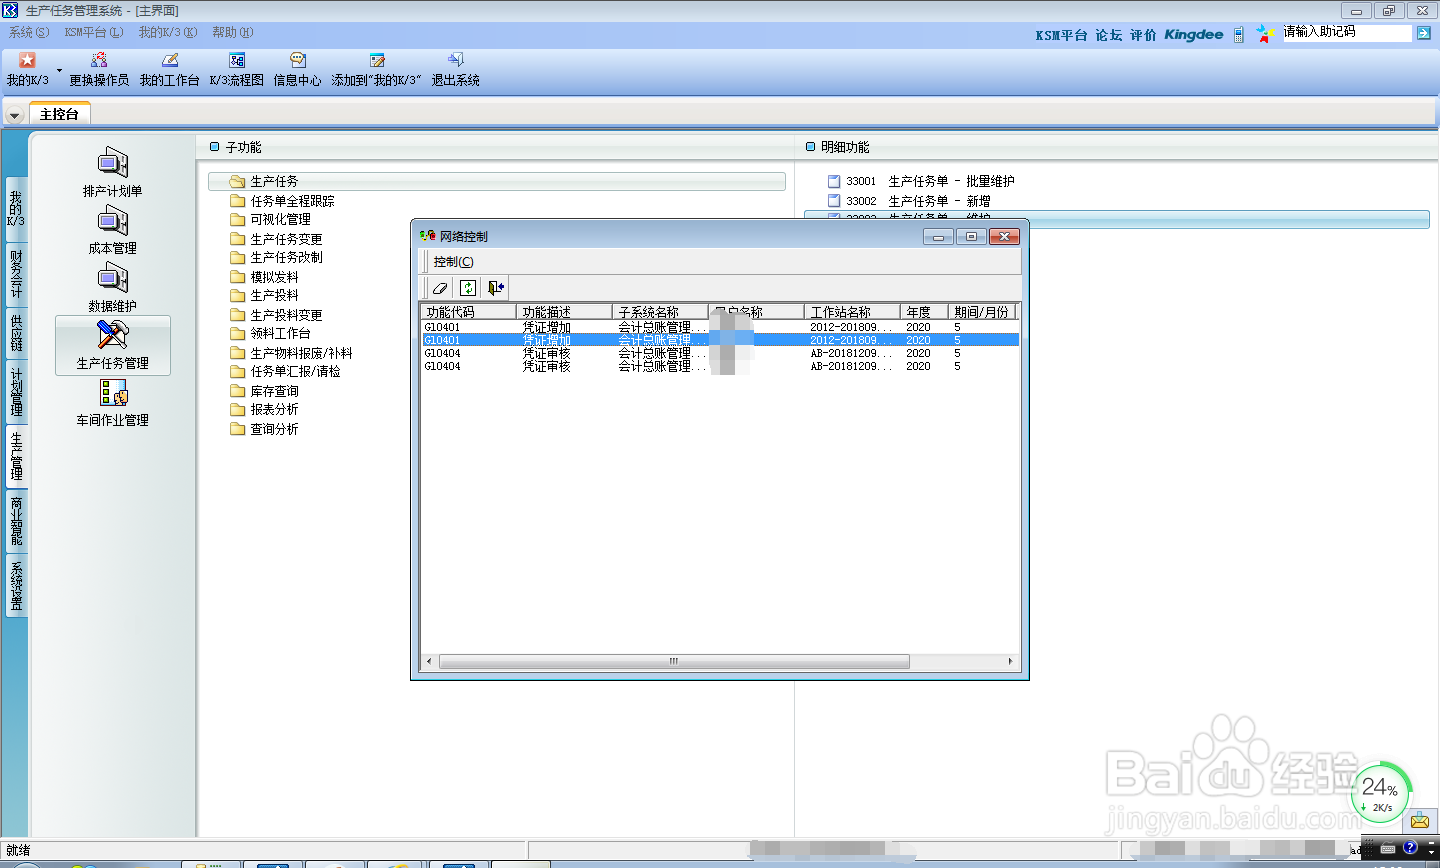
Task: Open the 排产计划单 module icon
Action: [x=112, y=173]
